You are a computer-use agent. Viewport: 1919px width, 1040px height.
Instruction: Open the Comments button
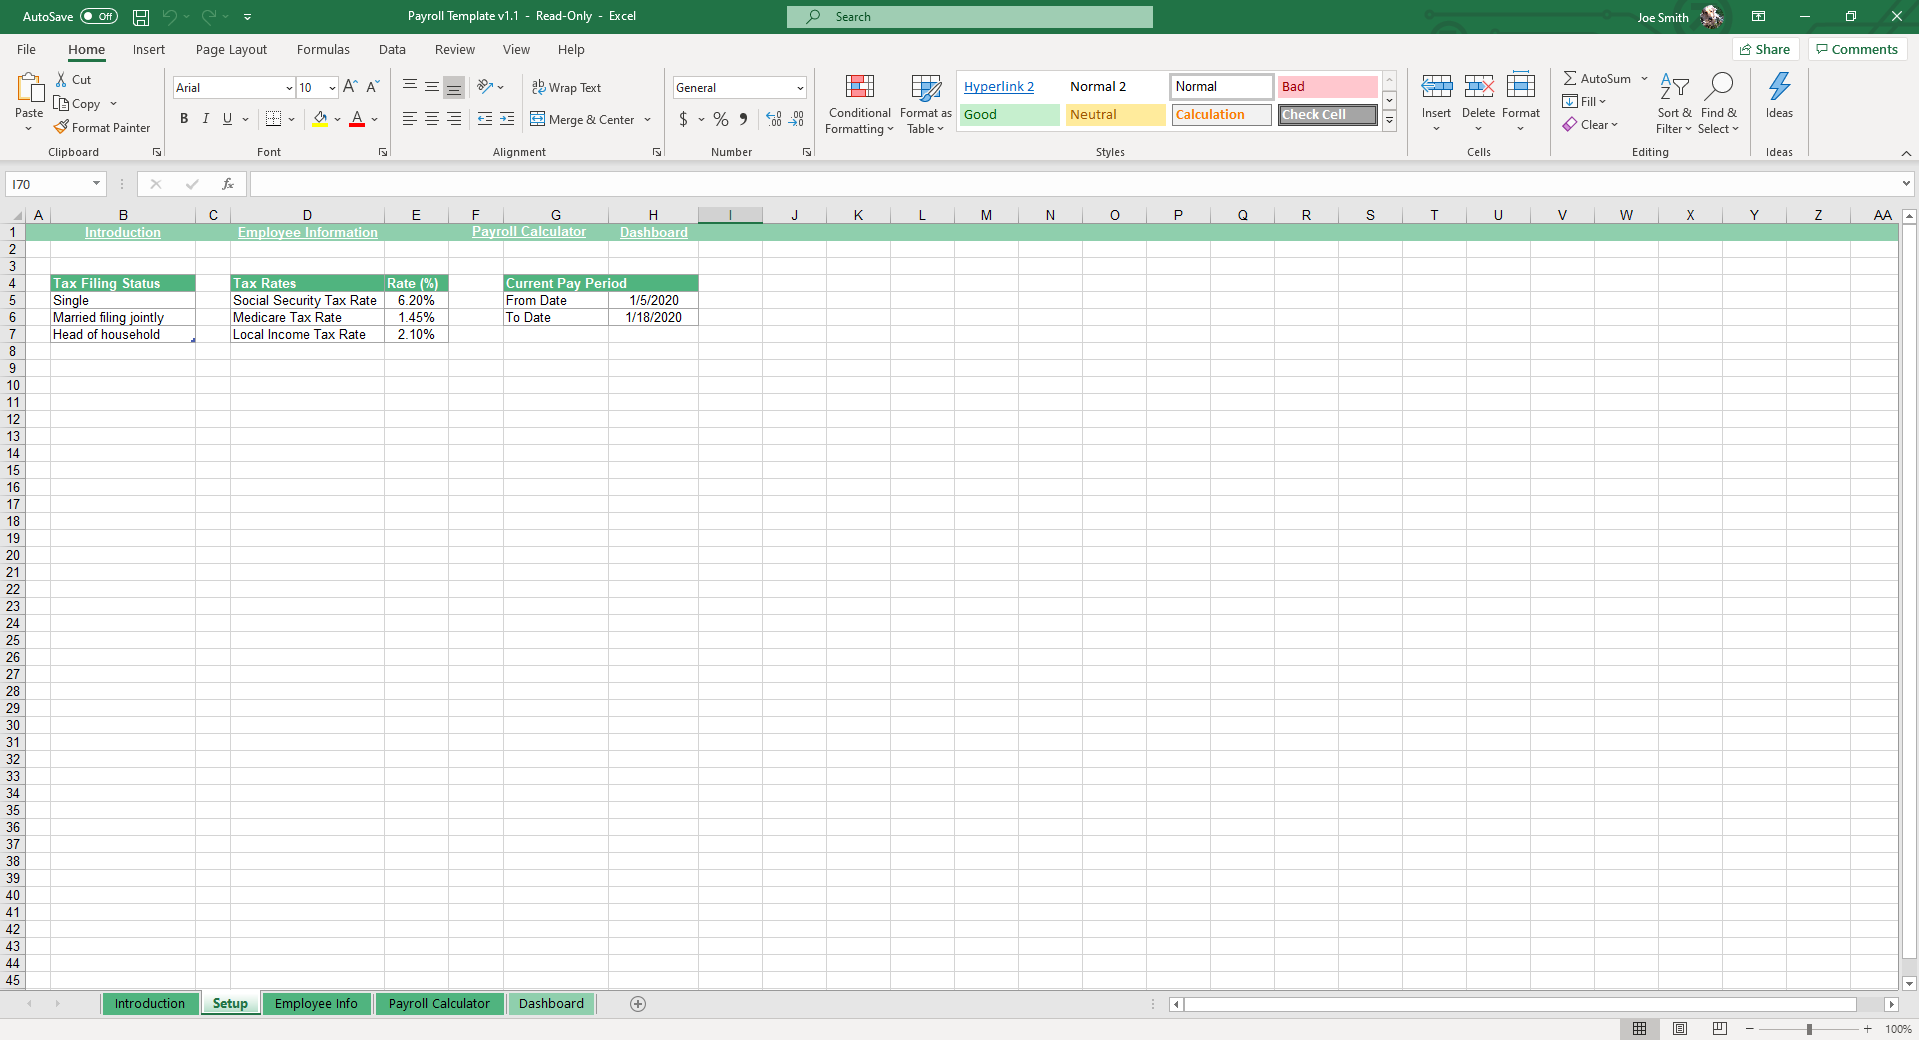[x=1857, y=49]
